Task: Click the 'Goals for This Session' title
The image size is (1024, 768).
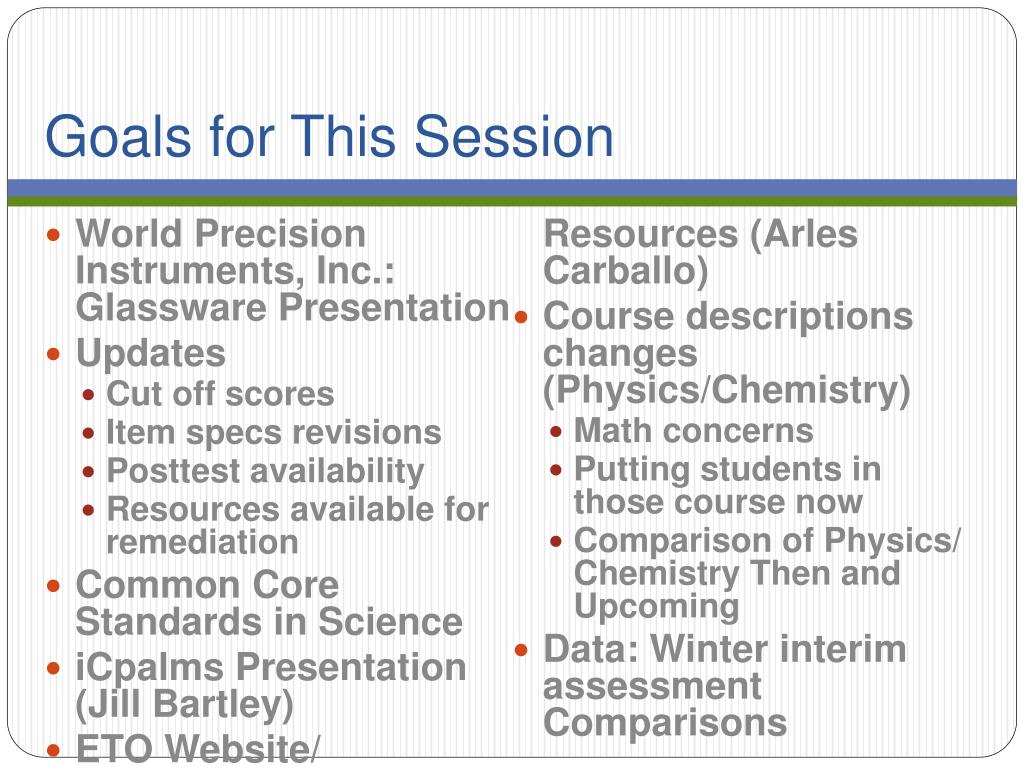Action: [x=329, y=136]
